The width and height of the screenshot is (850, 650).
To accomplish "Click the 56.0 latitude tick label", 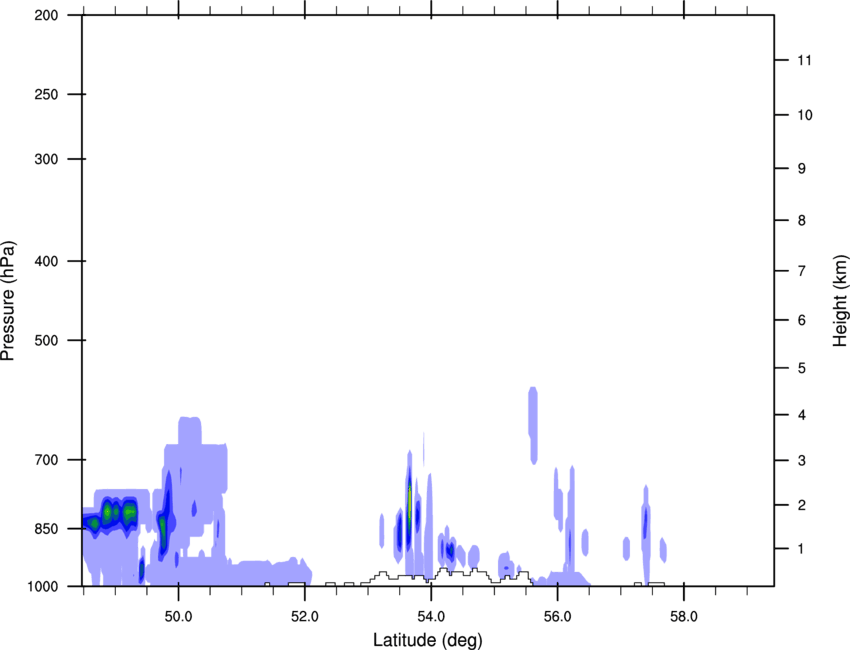I will (558, 617).
